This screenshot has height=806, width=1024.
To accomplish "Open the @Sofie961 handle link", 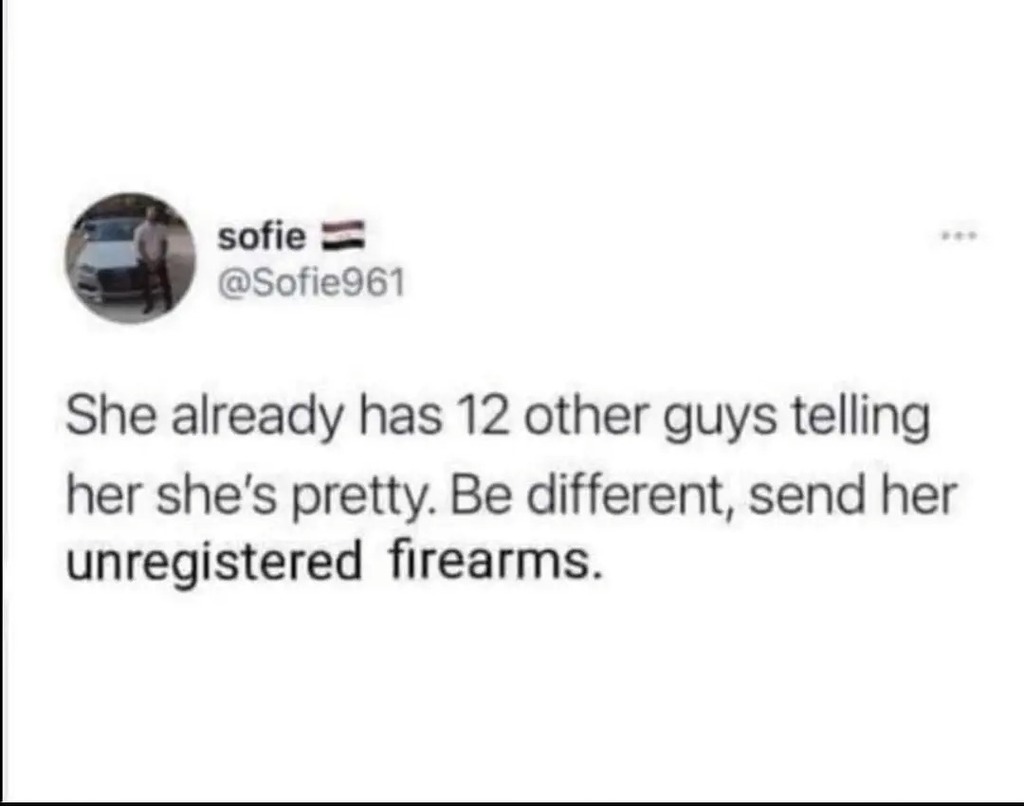I will point(311,283).
